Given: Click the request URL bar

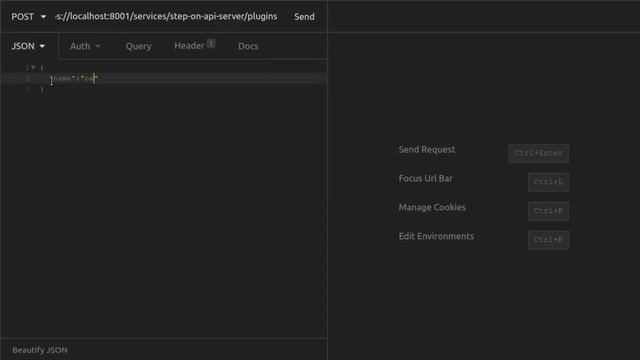Looking at the screenshot, I should (x=167, y=16).
